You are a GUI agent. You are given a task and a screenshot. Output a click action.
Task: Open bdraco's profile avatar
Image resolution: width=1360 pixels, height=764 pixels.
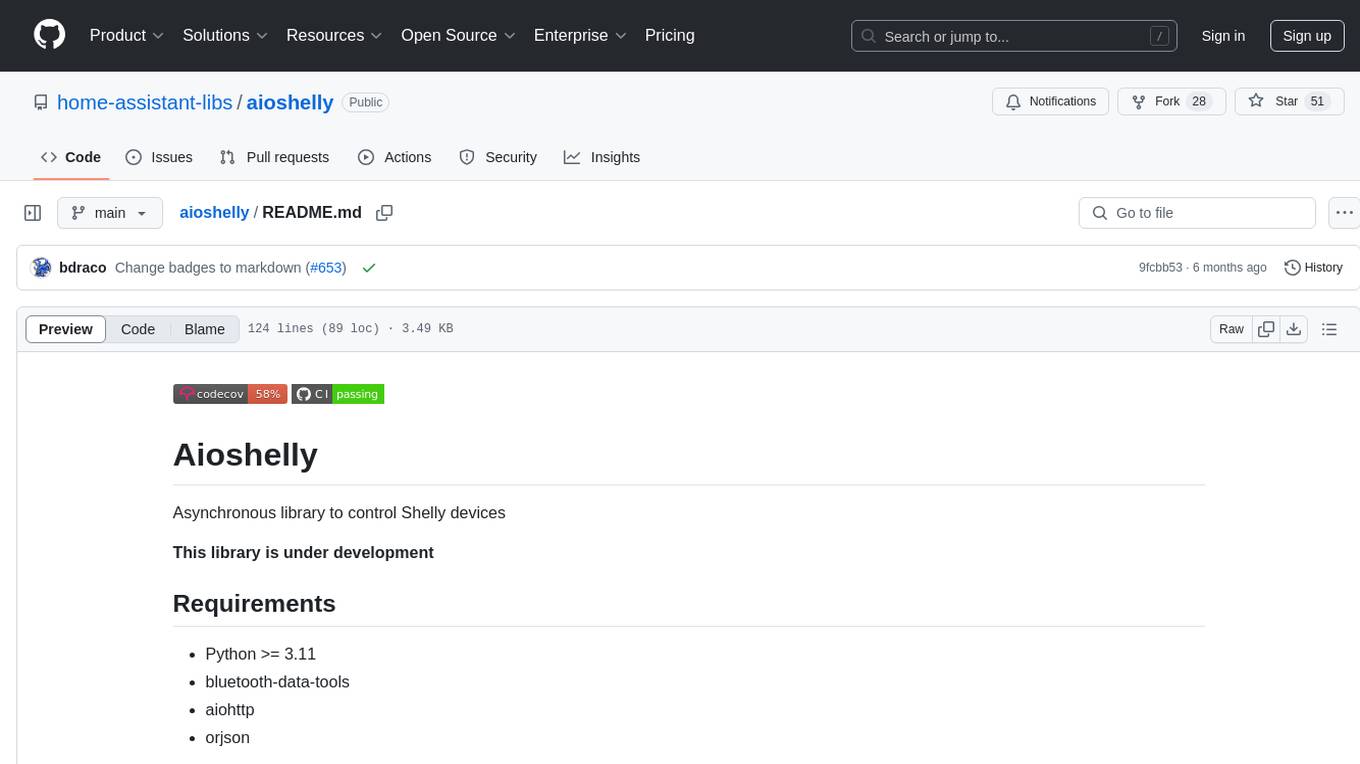(42, 267)
